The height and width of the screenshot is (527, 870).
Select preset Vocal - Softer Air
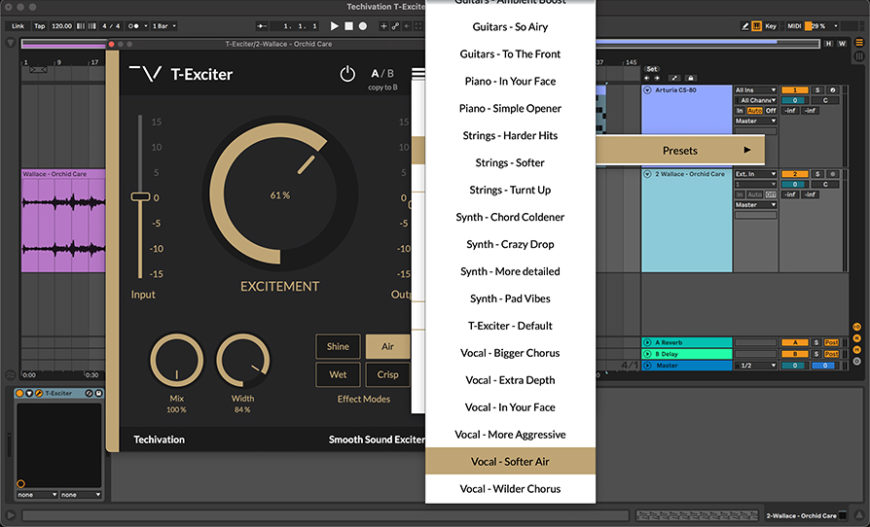[x=510, y=462]
